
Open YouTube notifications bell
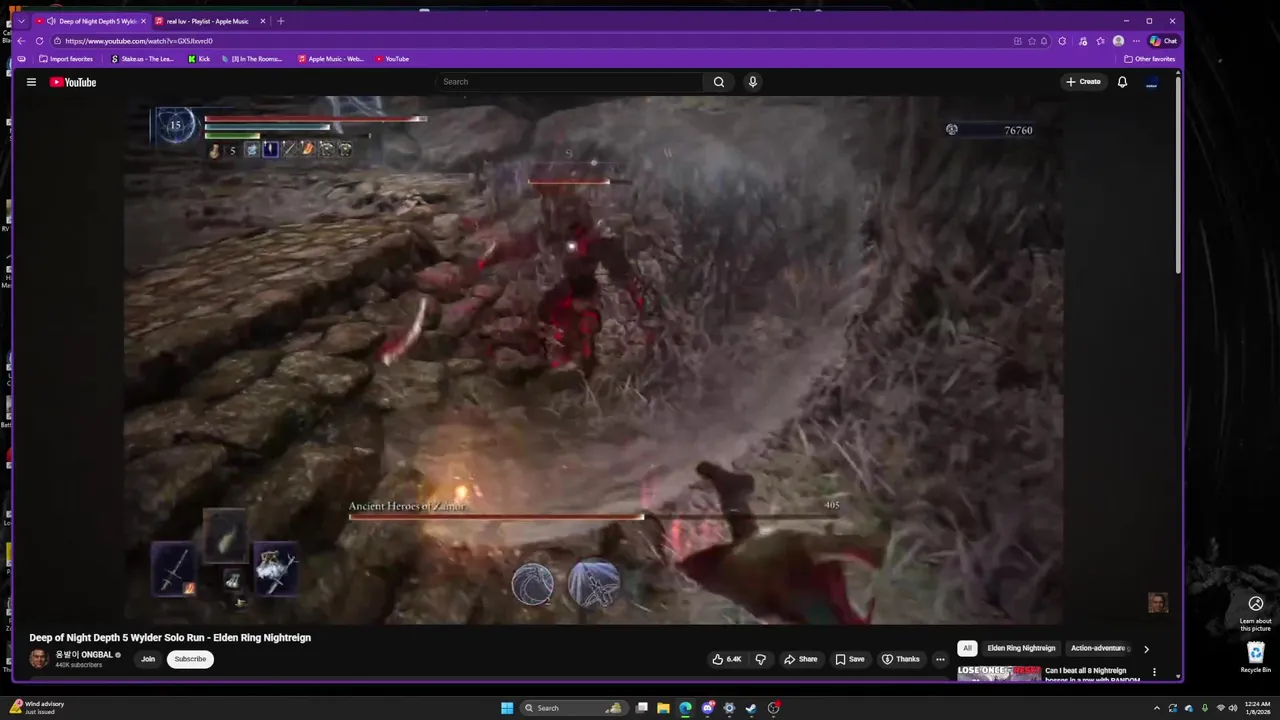pos(1122,82)
